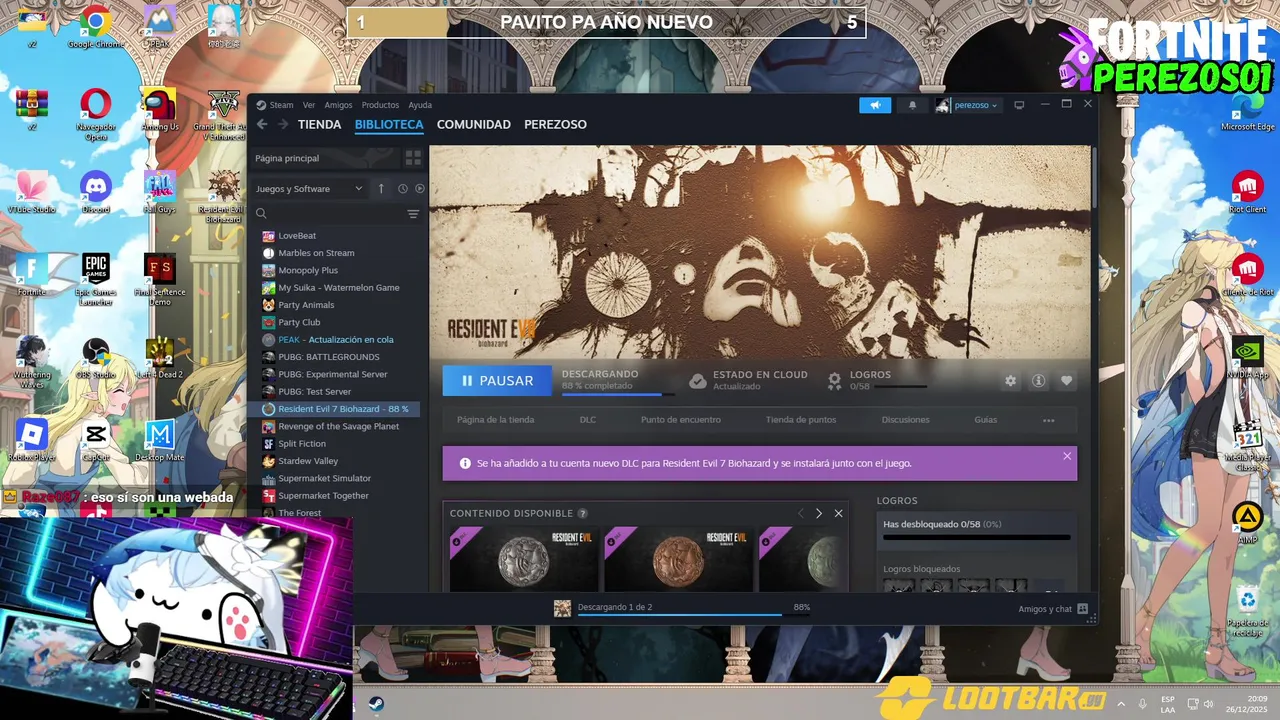The image size is (1280, 720).
Task: Open Guías link
Action: 986,420
